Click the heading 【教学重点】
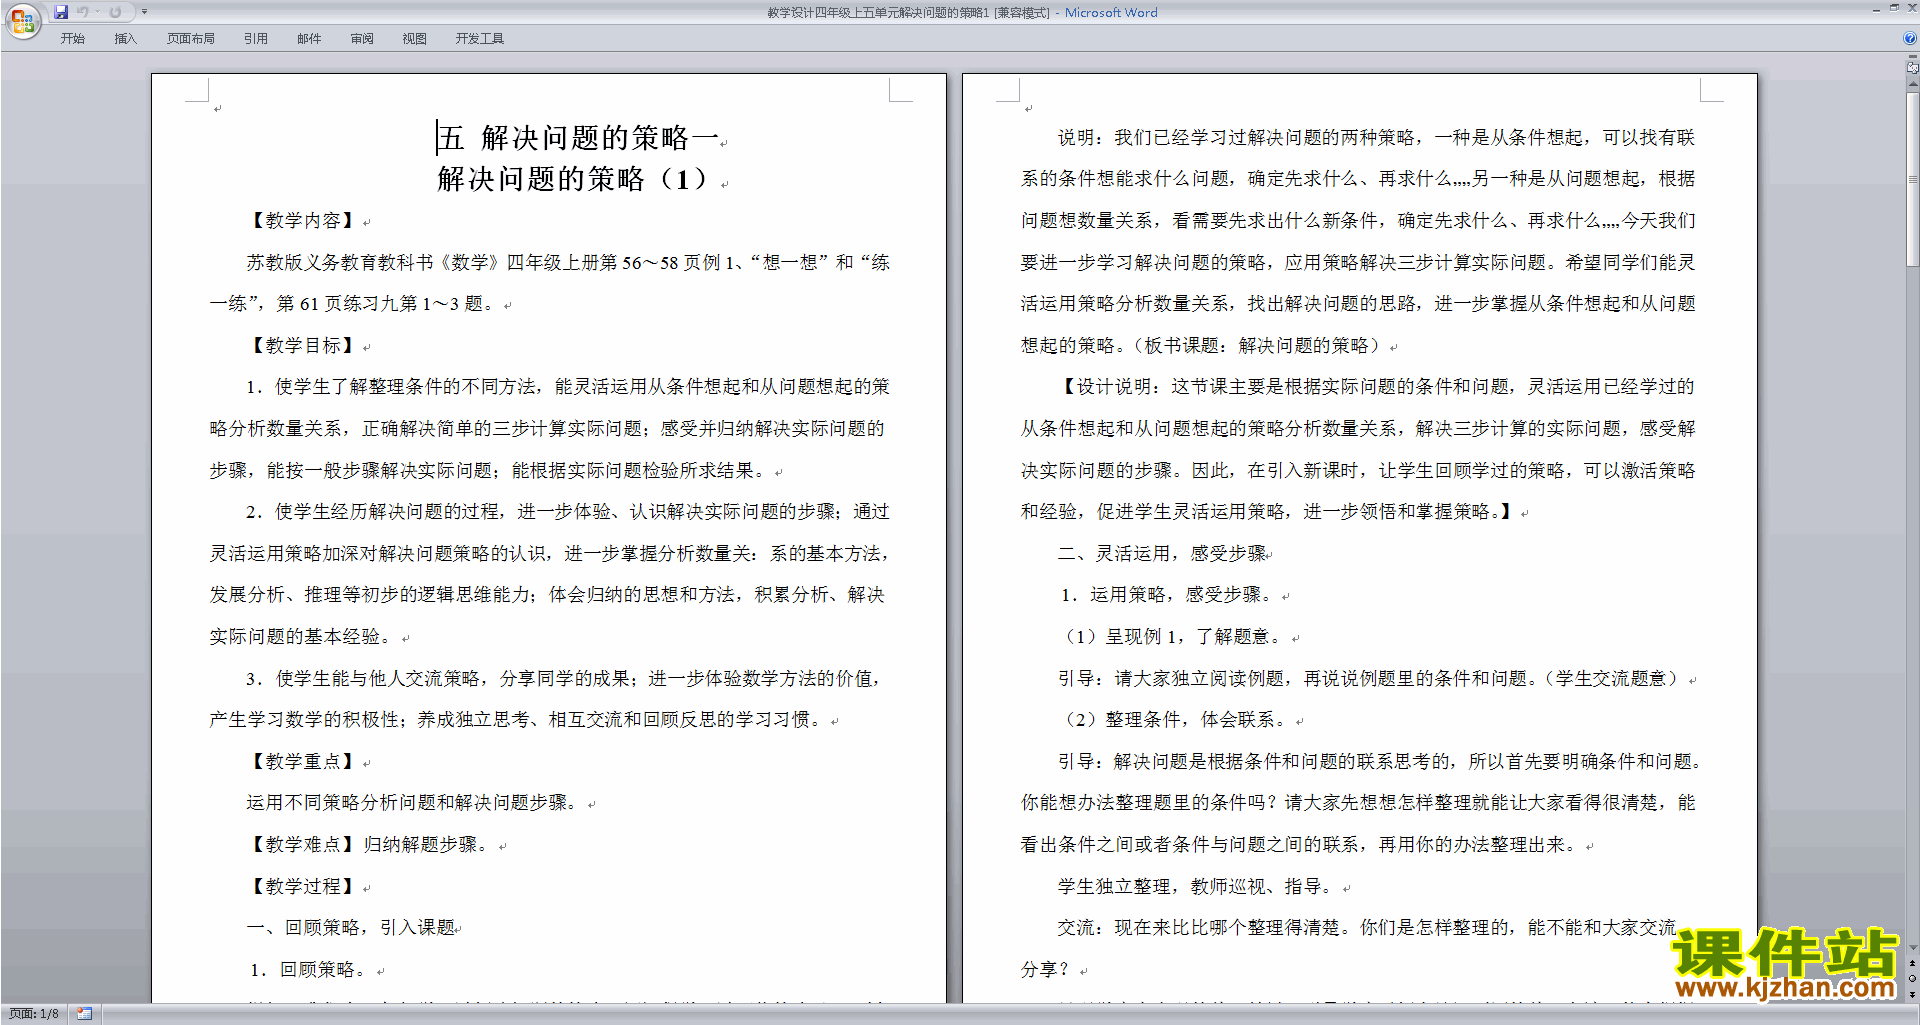 pos(303,762)
